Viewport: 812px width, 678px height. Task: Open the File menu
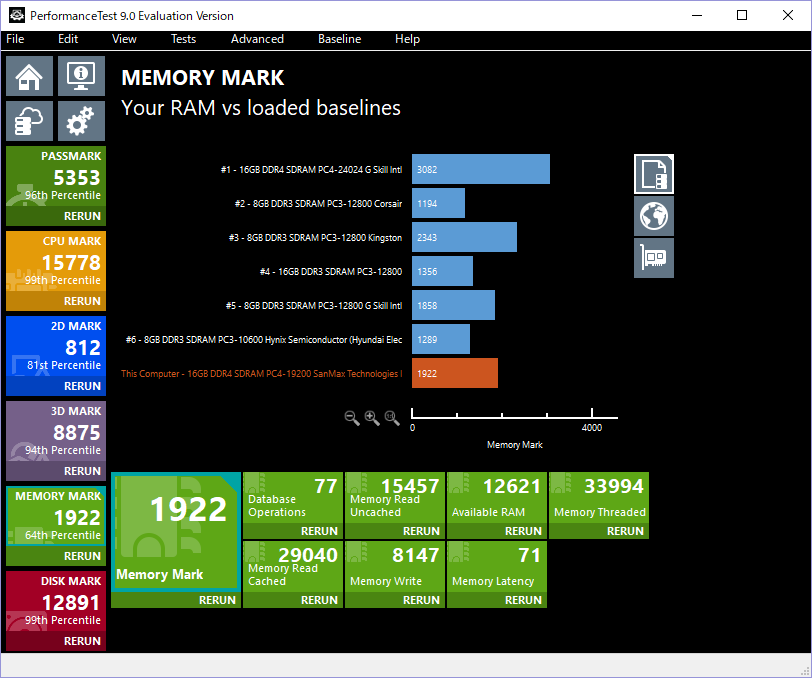pos(15,39)
